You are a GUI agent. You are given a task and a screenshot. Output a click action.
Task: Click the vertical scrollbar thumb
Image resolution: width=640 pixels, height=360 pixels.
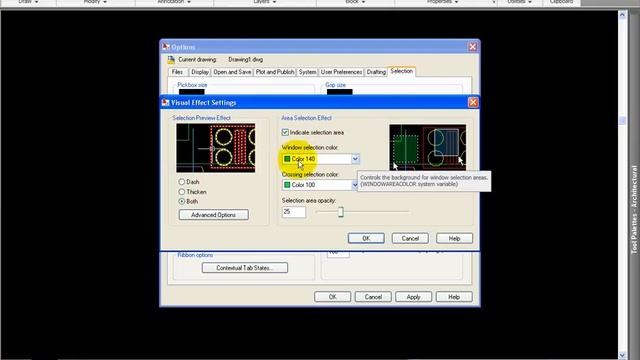[x=622, y=120]
